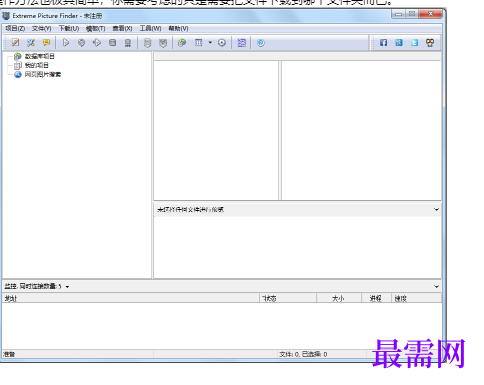484x385 pixels.
Task: Open the 文件(Y) menu
Action: [42, 28]
